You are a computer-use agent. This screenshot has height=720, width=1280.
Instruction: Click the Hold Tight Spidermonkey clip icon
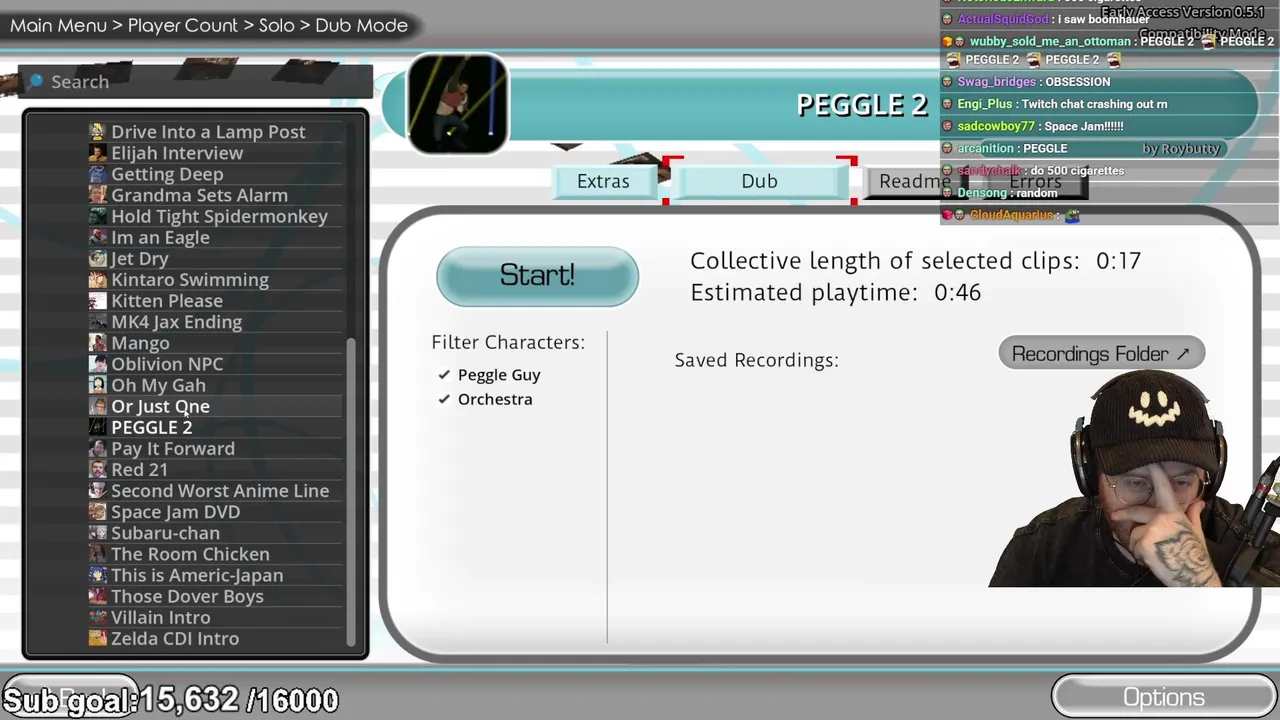[97, 216]
